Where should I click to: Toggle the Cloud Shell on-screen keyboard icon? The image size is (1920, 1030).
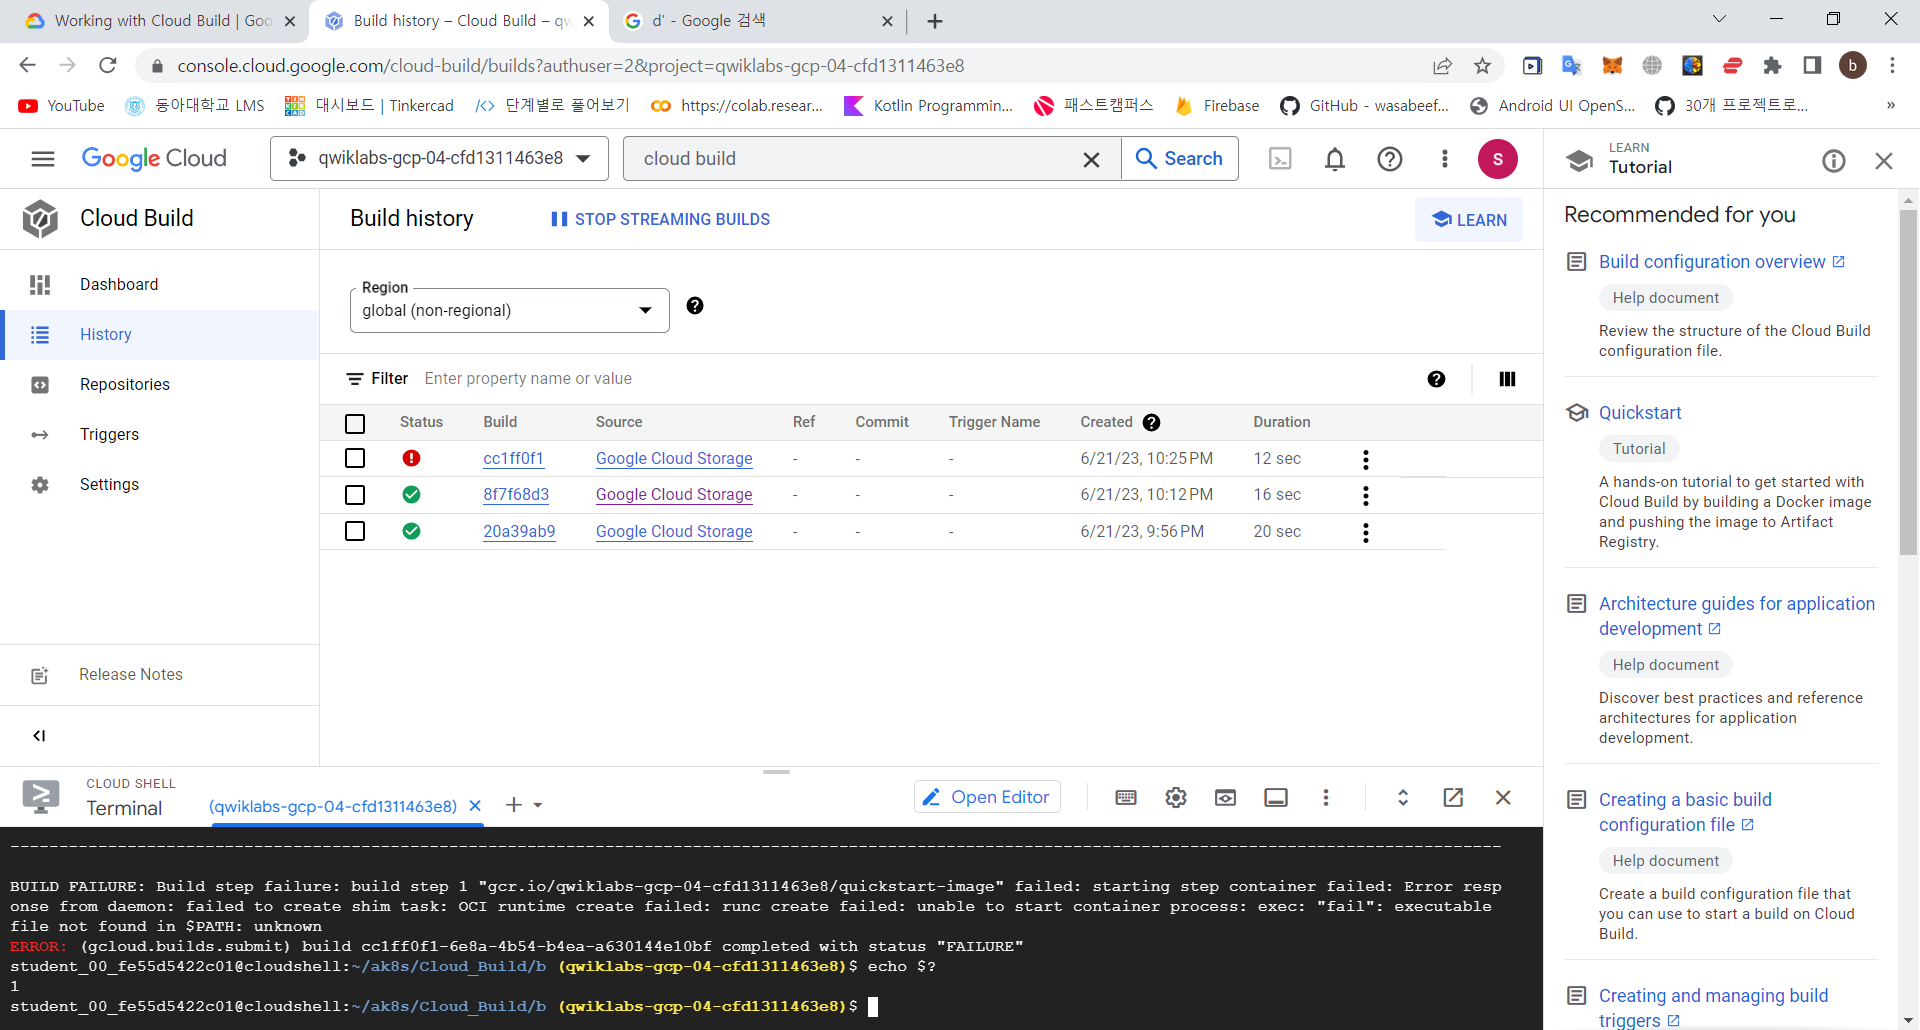(1126, 797)
